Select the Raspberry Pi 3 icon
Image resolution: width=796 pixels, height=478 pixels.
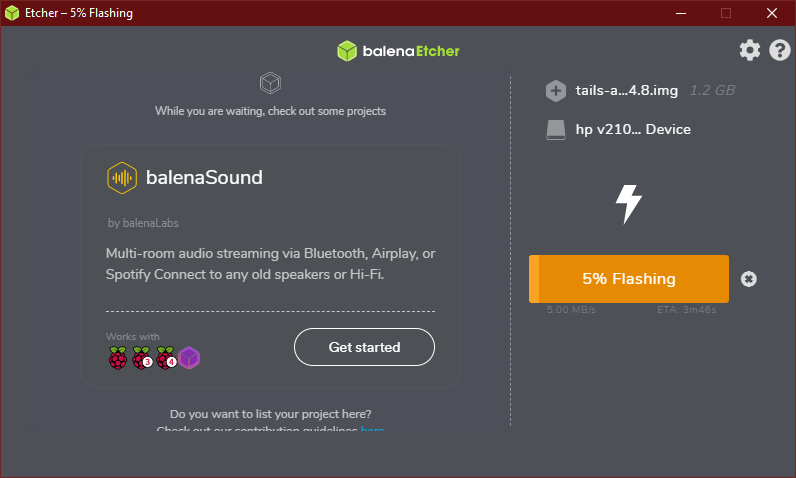tap(142, 357)
